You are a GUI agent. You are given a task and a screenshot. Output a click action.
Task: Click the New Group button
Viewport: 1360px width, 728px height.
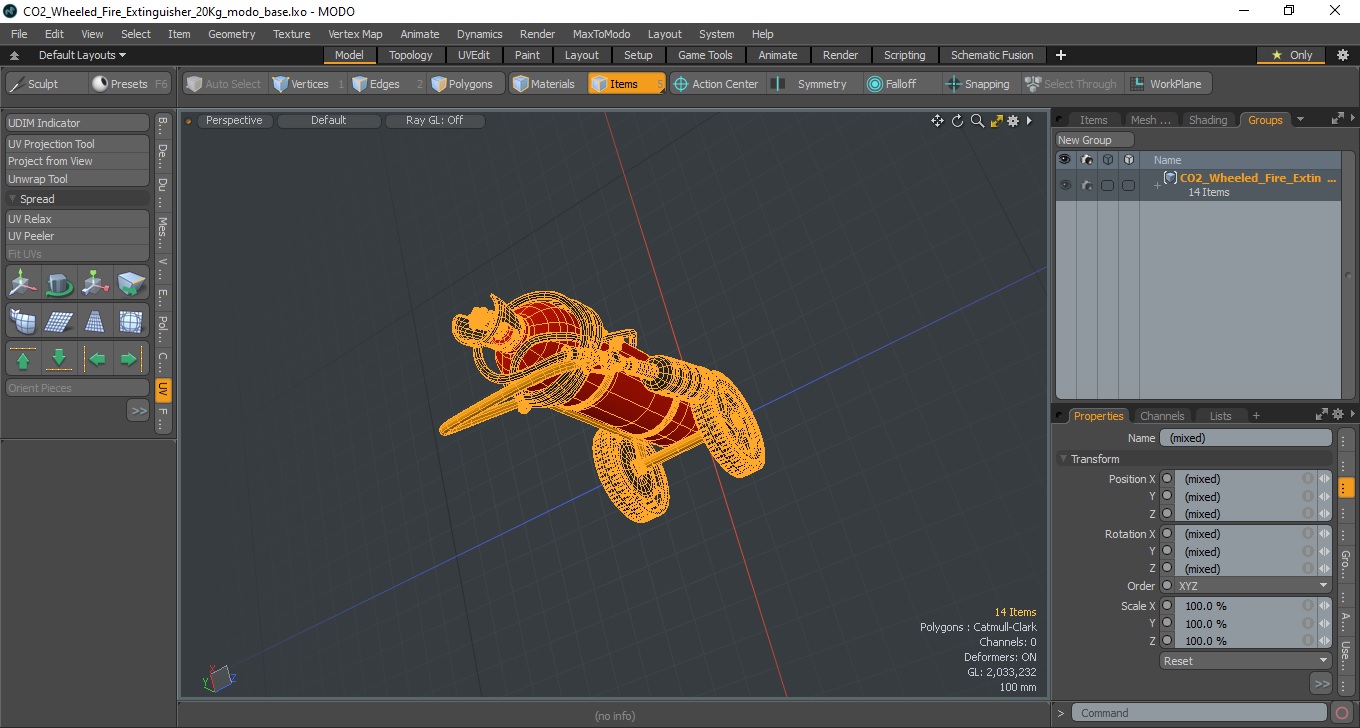[1095, 140]
